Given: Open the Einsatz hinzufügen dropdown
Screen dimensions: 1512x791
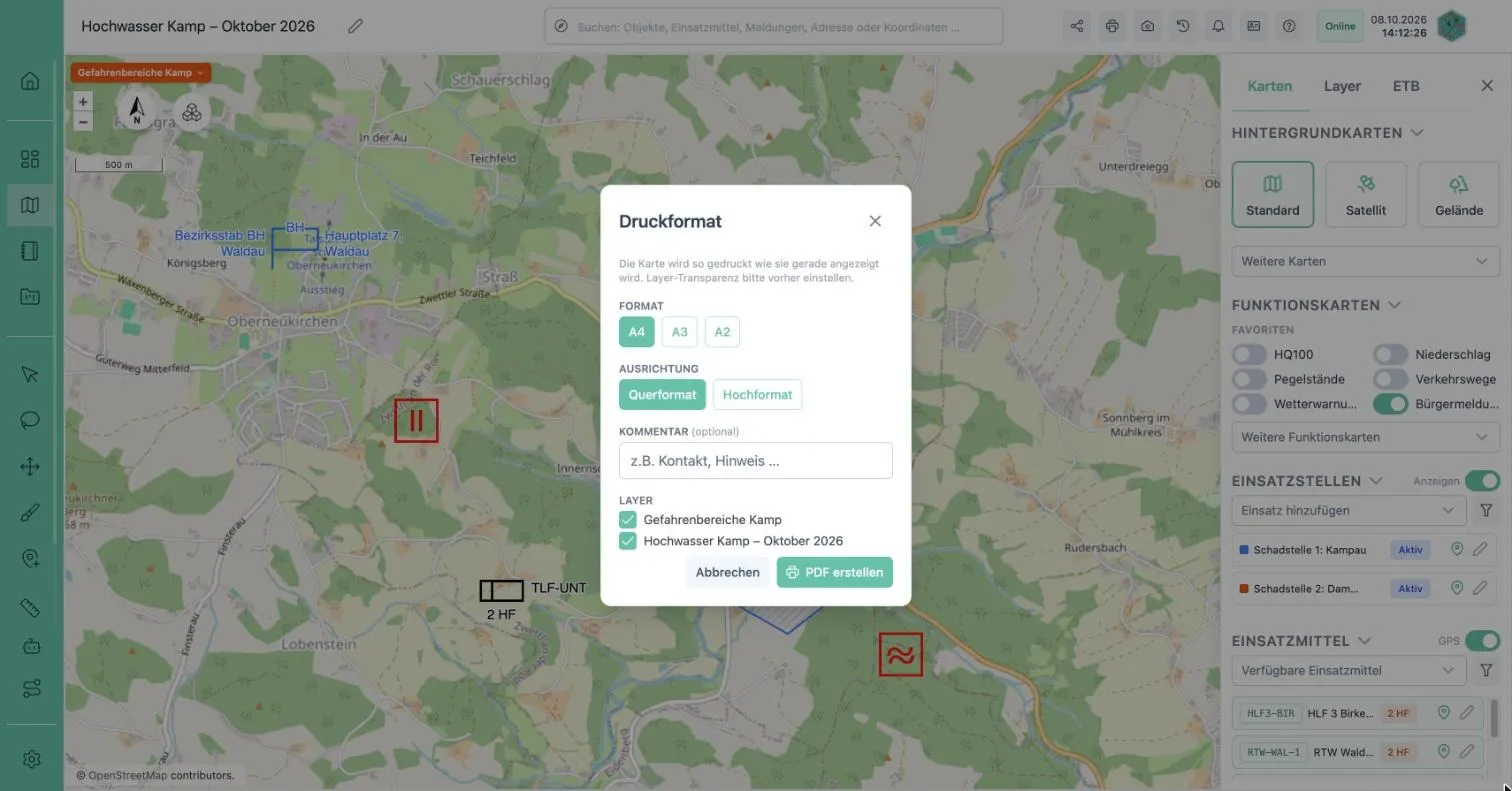Looking at the screenshot, I should click(1348, 510).
